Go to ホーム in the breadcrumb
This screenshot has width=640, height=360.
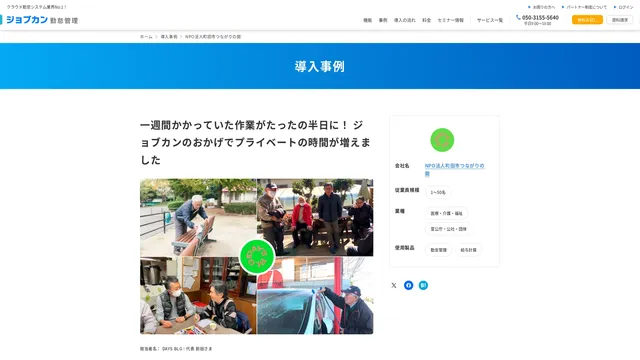[146, 37]
